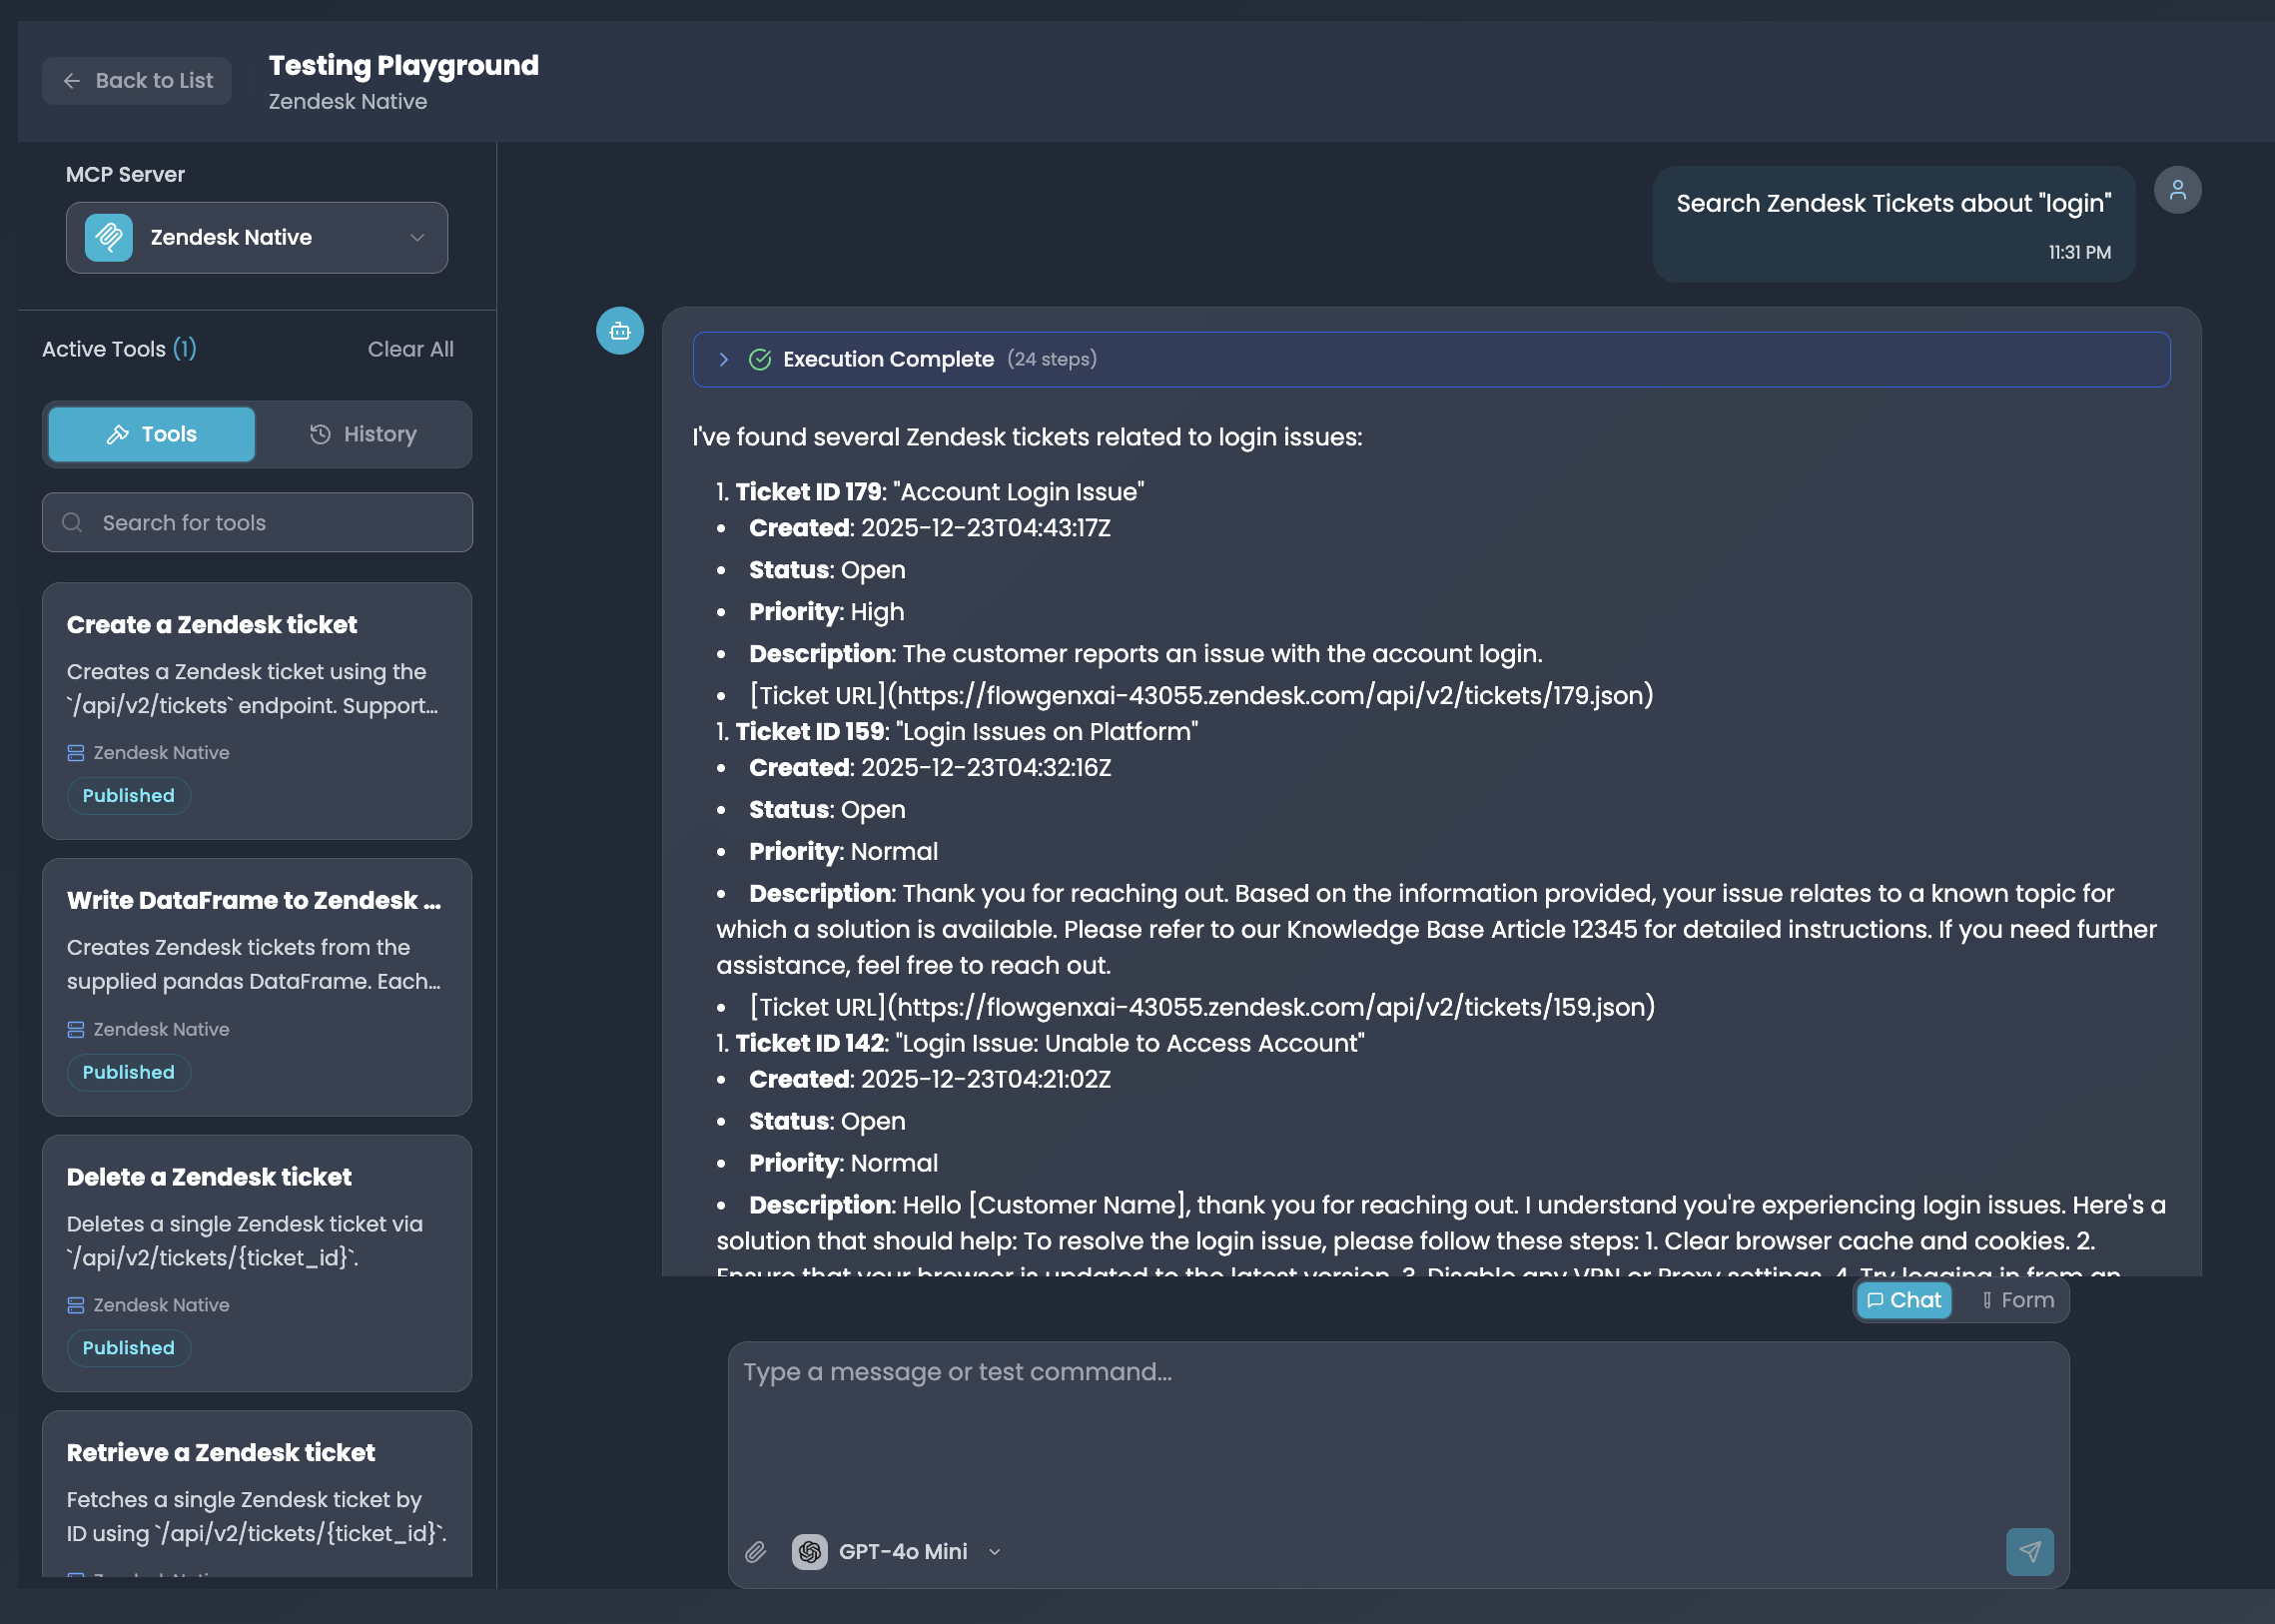
Task: Switch to the History tab
Action: tap(363, 434)
